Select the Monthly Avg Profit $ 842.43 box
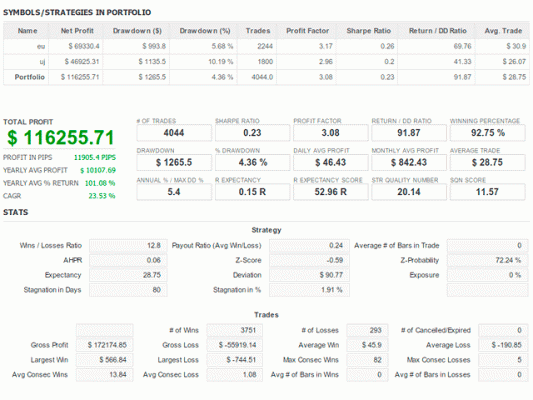 pos(409,162)
